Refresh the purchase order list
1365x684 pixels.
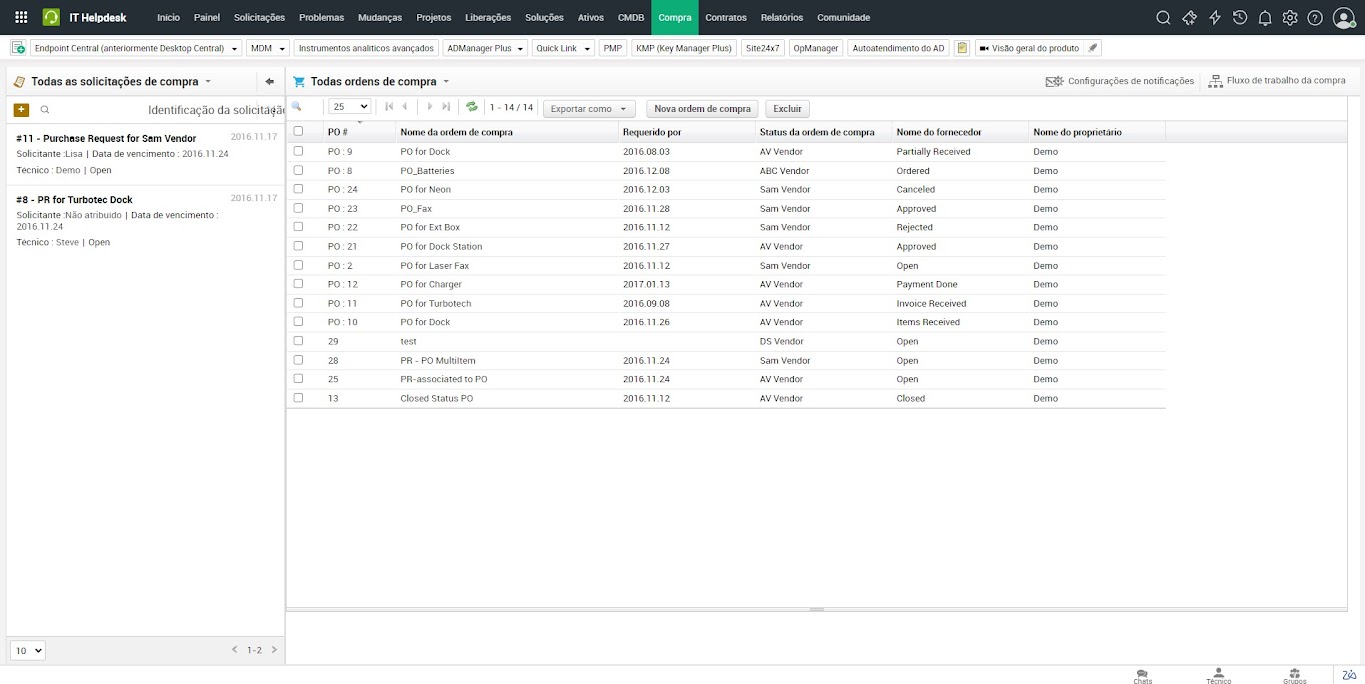coord(472,107)
